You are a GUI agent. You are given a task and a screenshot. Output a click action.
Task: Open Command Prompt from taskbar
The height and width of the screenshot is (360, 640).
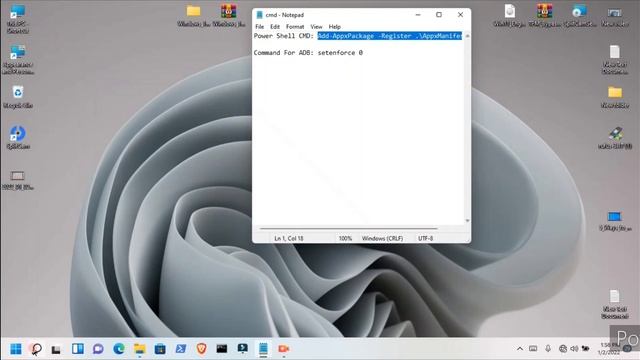[x=222, y=349]
